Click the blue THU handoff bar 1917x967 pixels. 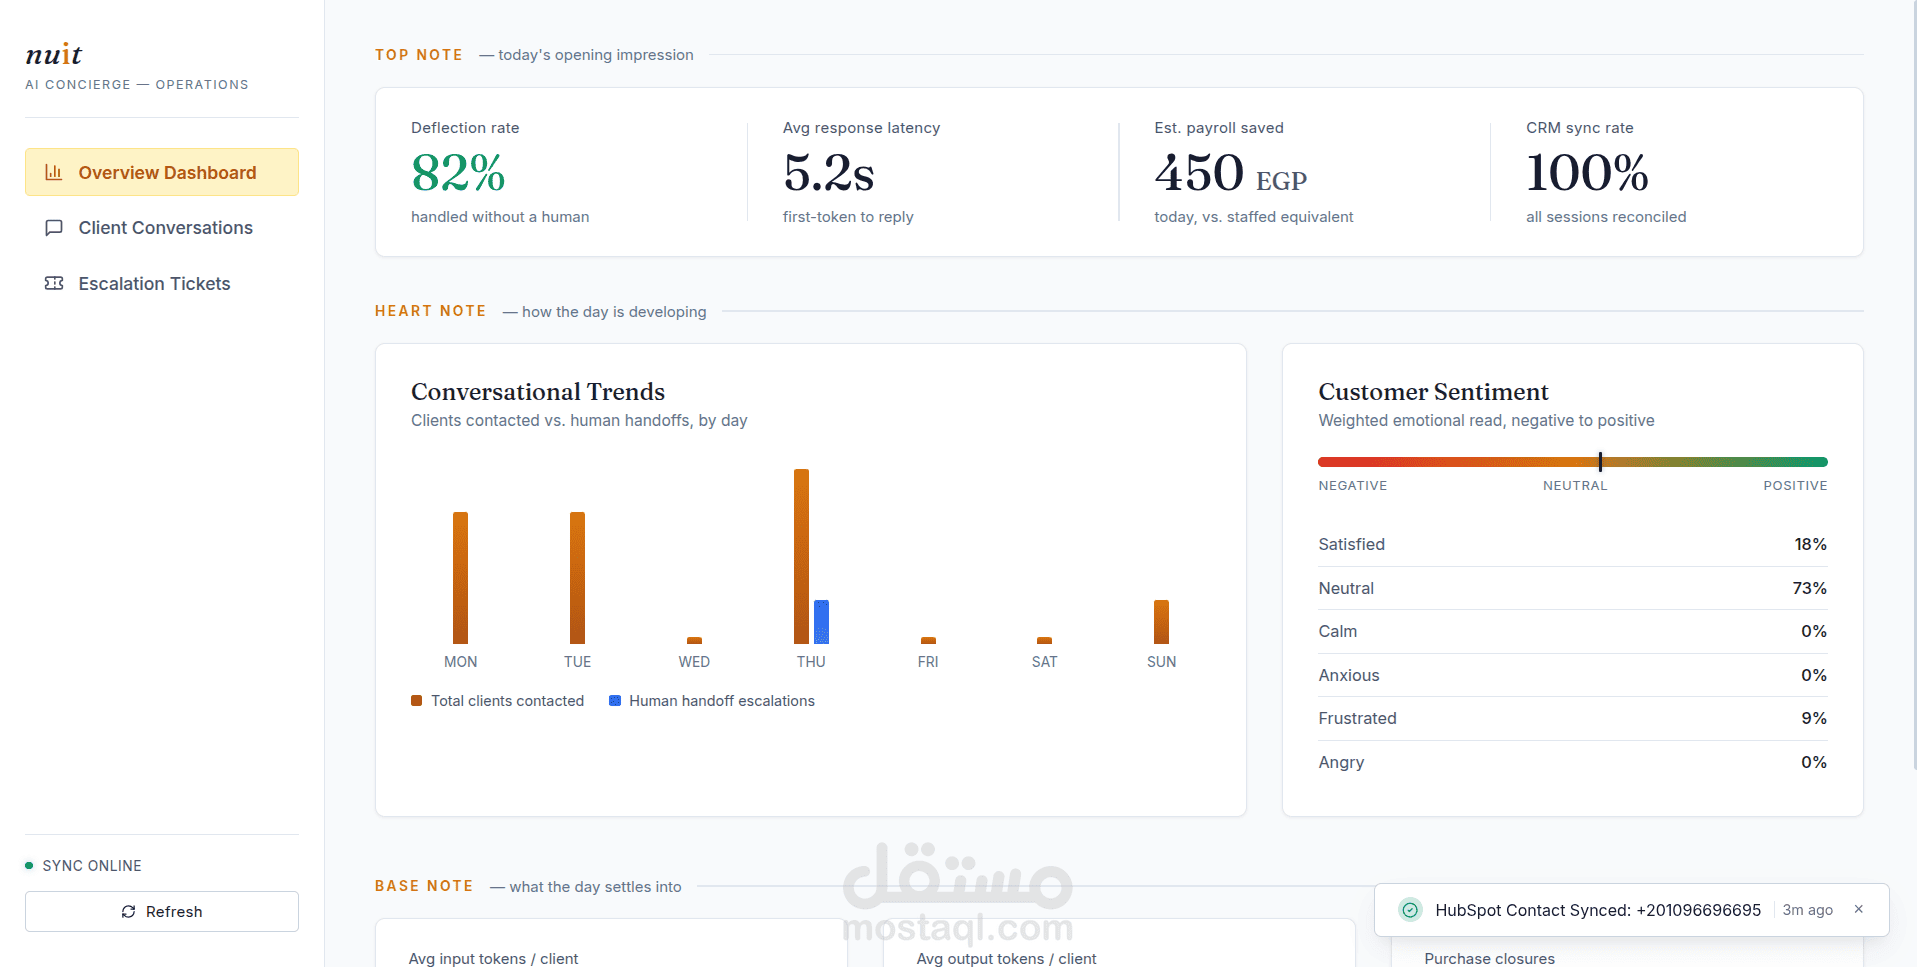click(821, 622)
